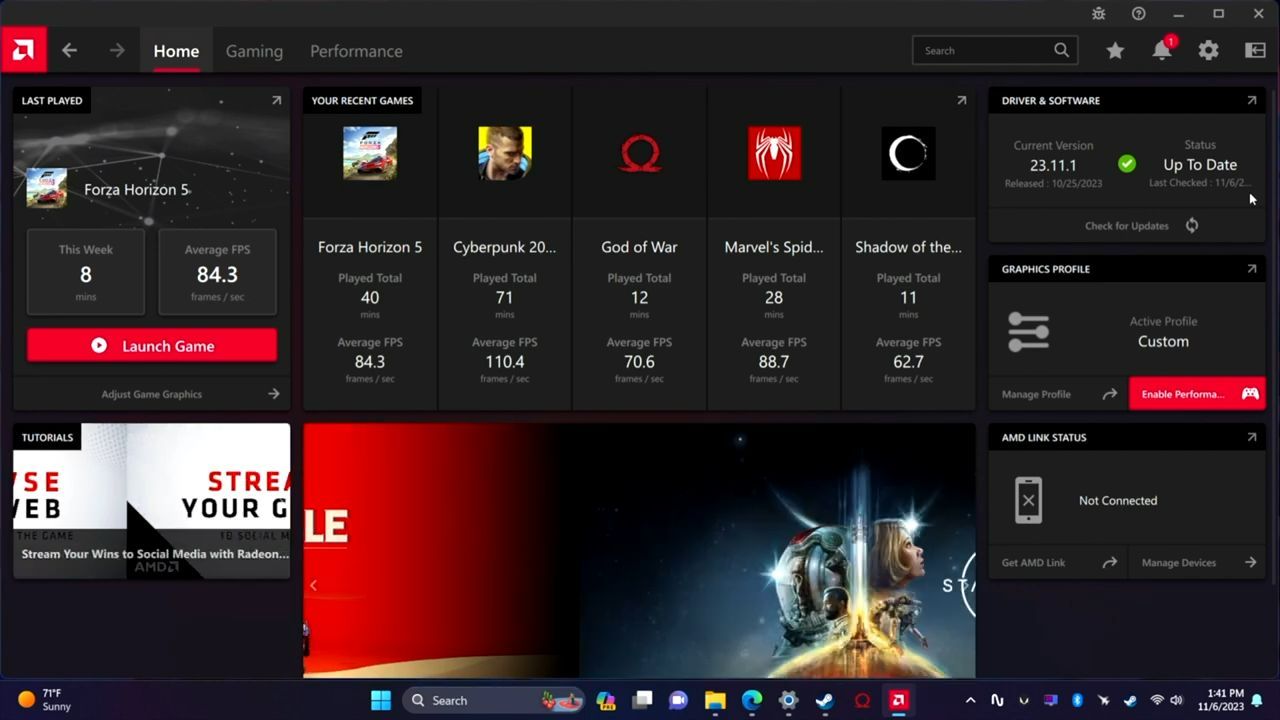The height and width of the screenshot is (720, 1280).
Task: Click current version 23.11.1 text
Action: (x=1053, y=165)
